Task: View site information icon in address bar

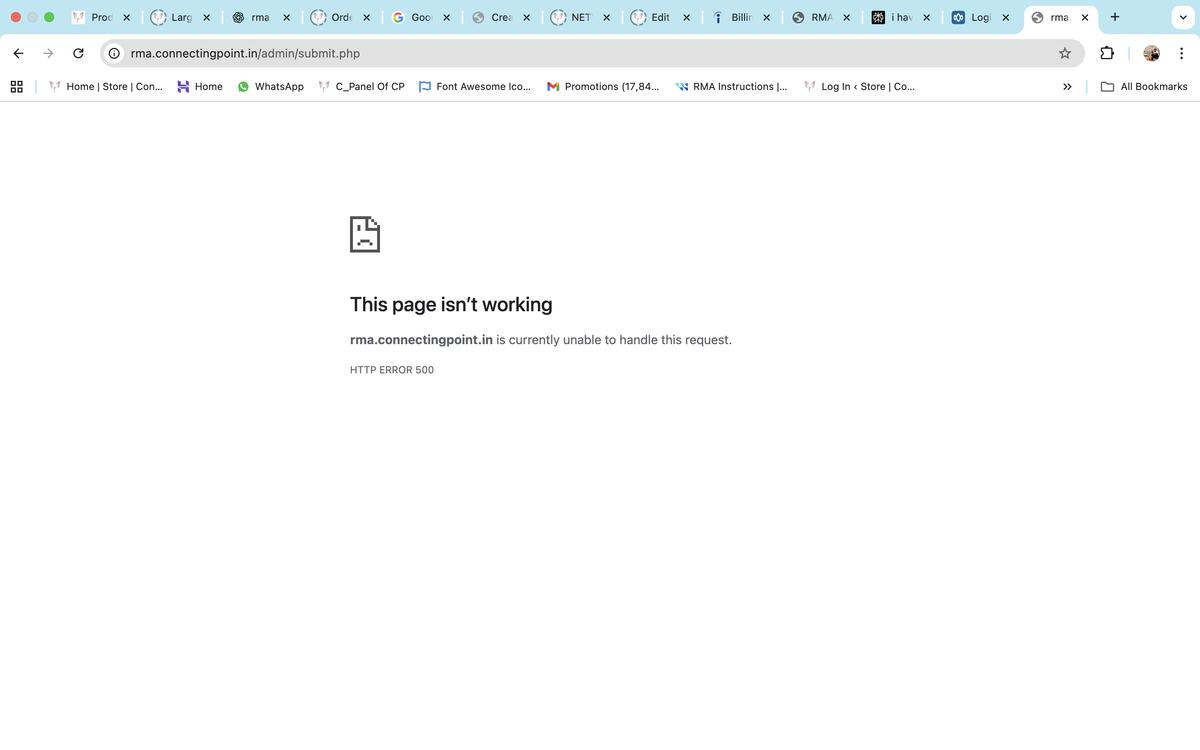Action: (115, 53)
